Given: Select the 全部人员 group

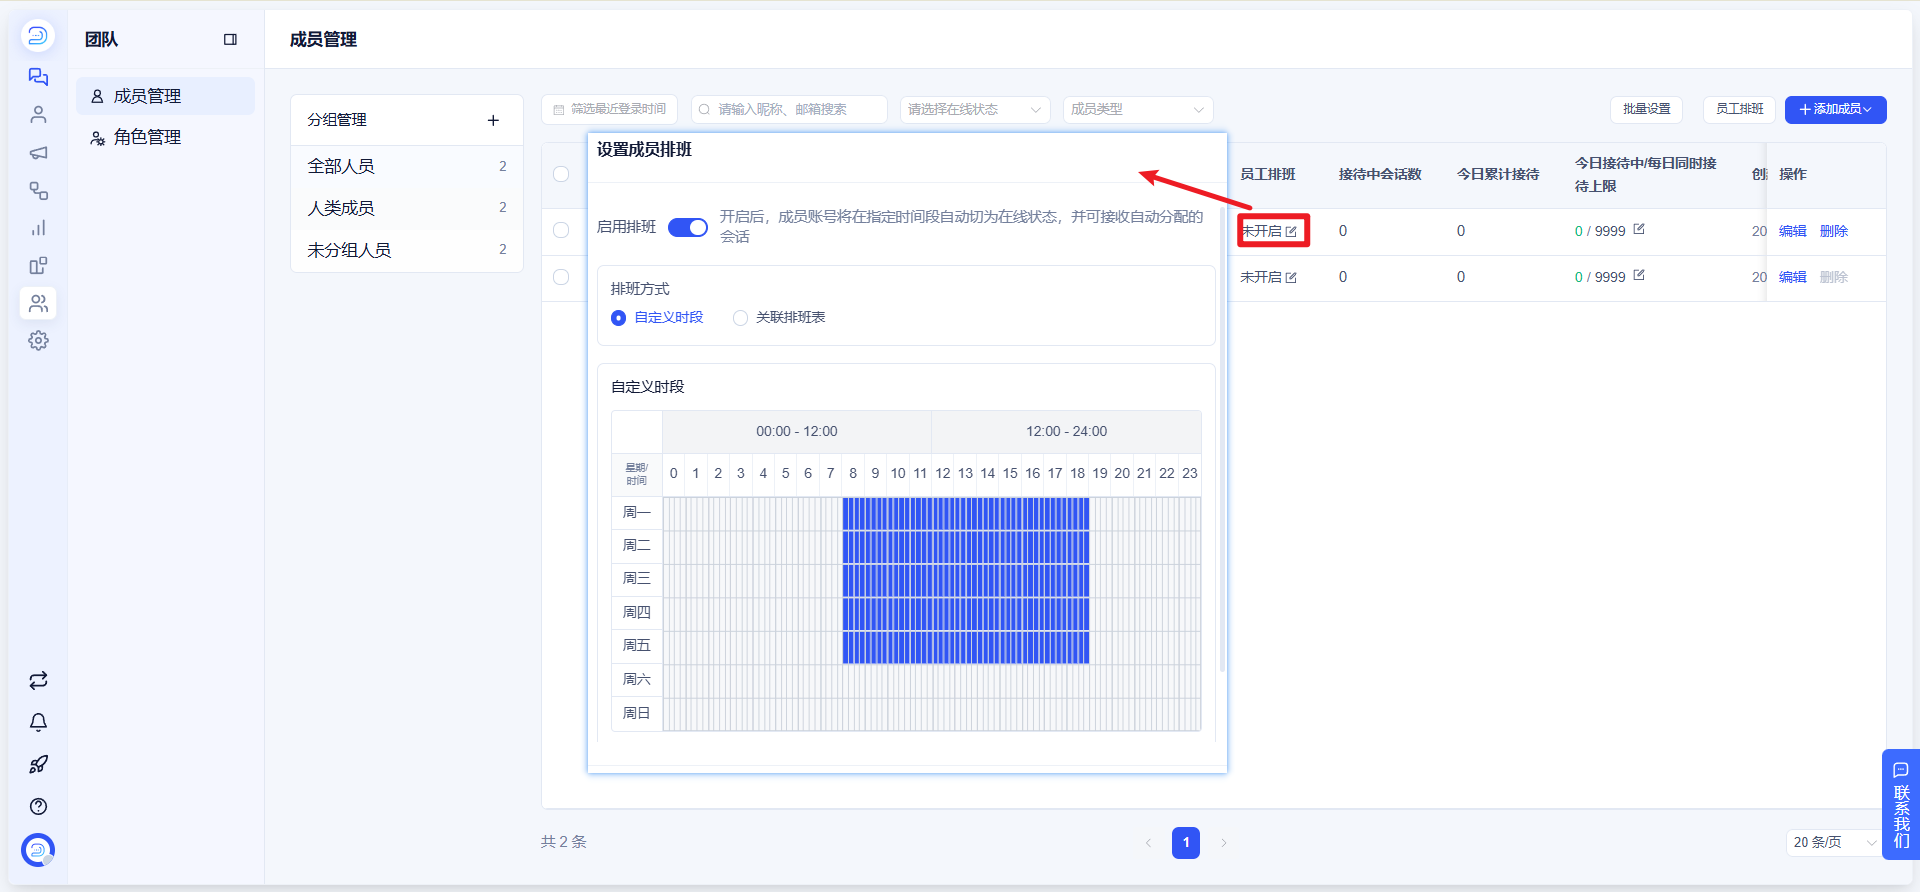Looking at the screenshot, I should tap(407, 166).
